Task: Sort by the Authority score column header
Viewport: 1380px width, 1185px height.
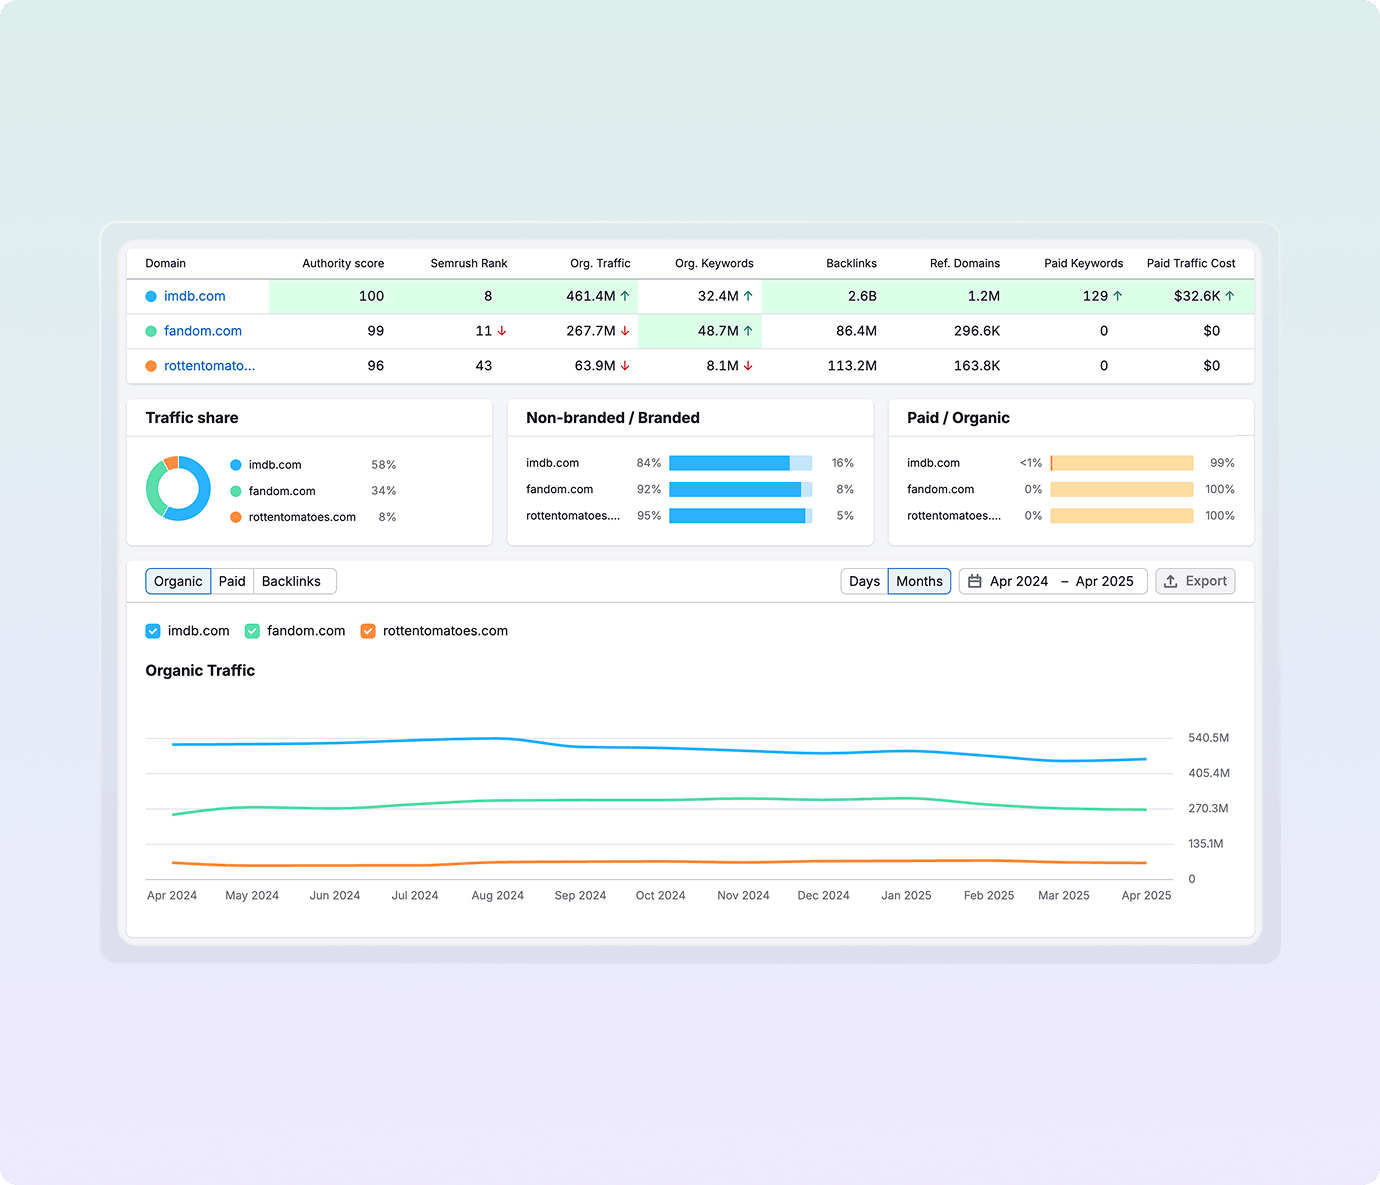Action: (343, 263)
